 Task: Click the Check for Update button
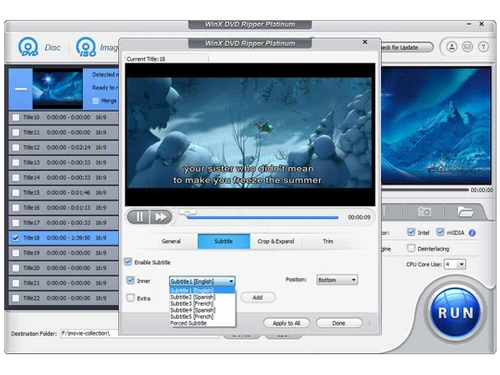point(407,47)
